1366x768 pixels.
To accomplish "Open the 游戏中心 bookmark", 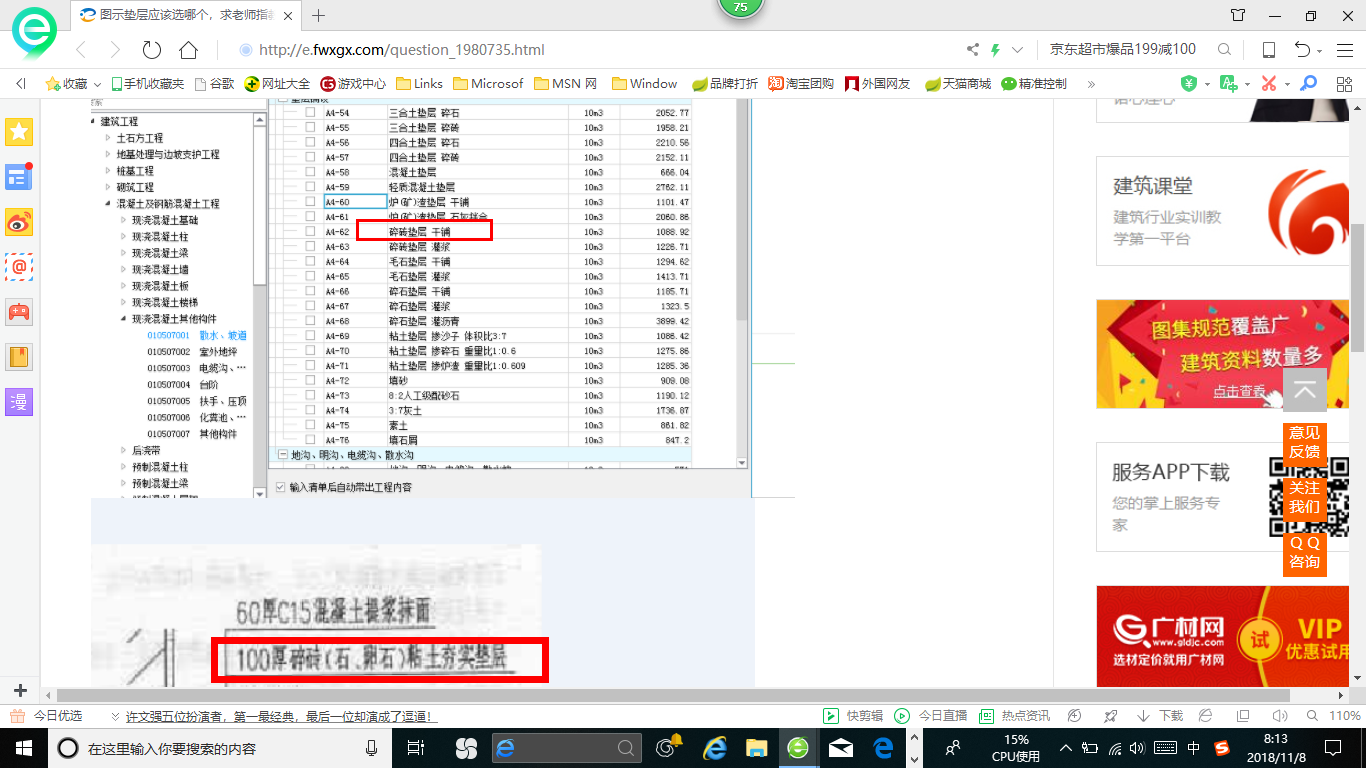I will coord(353,84).
